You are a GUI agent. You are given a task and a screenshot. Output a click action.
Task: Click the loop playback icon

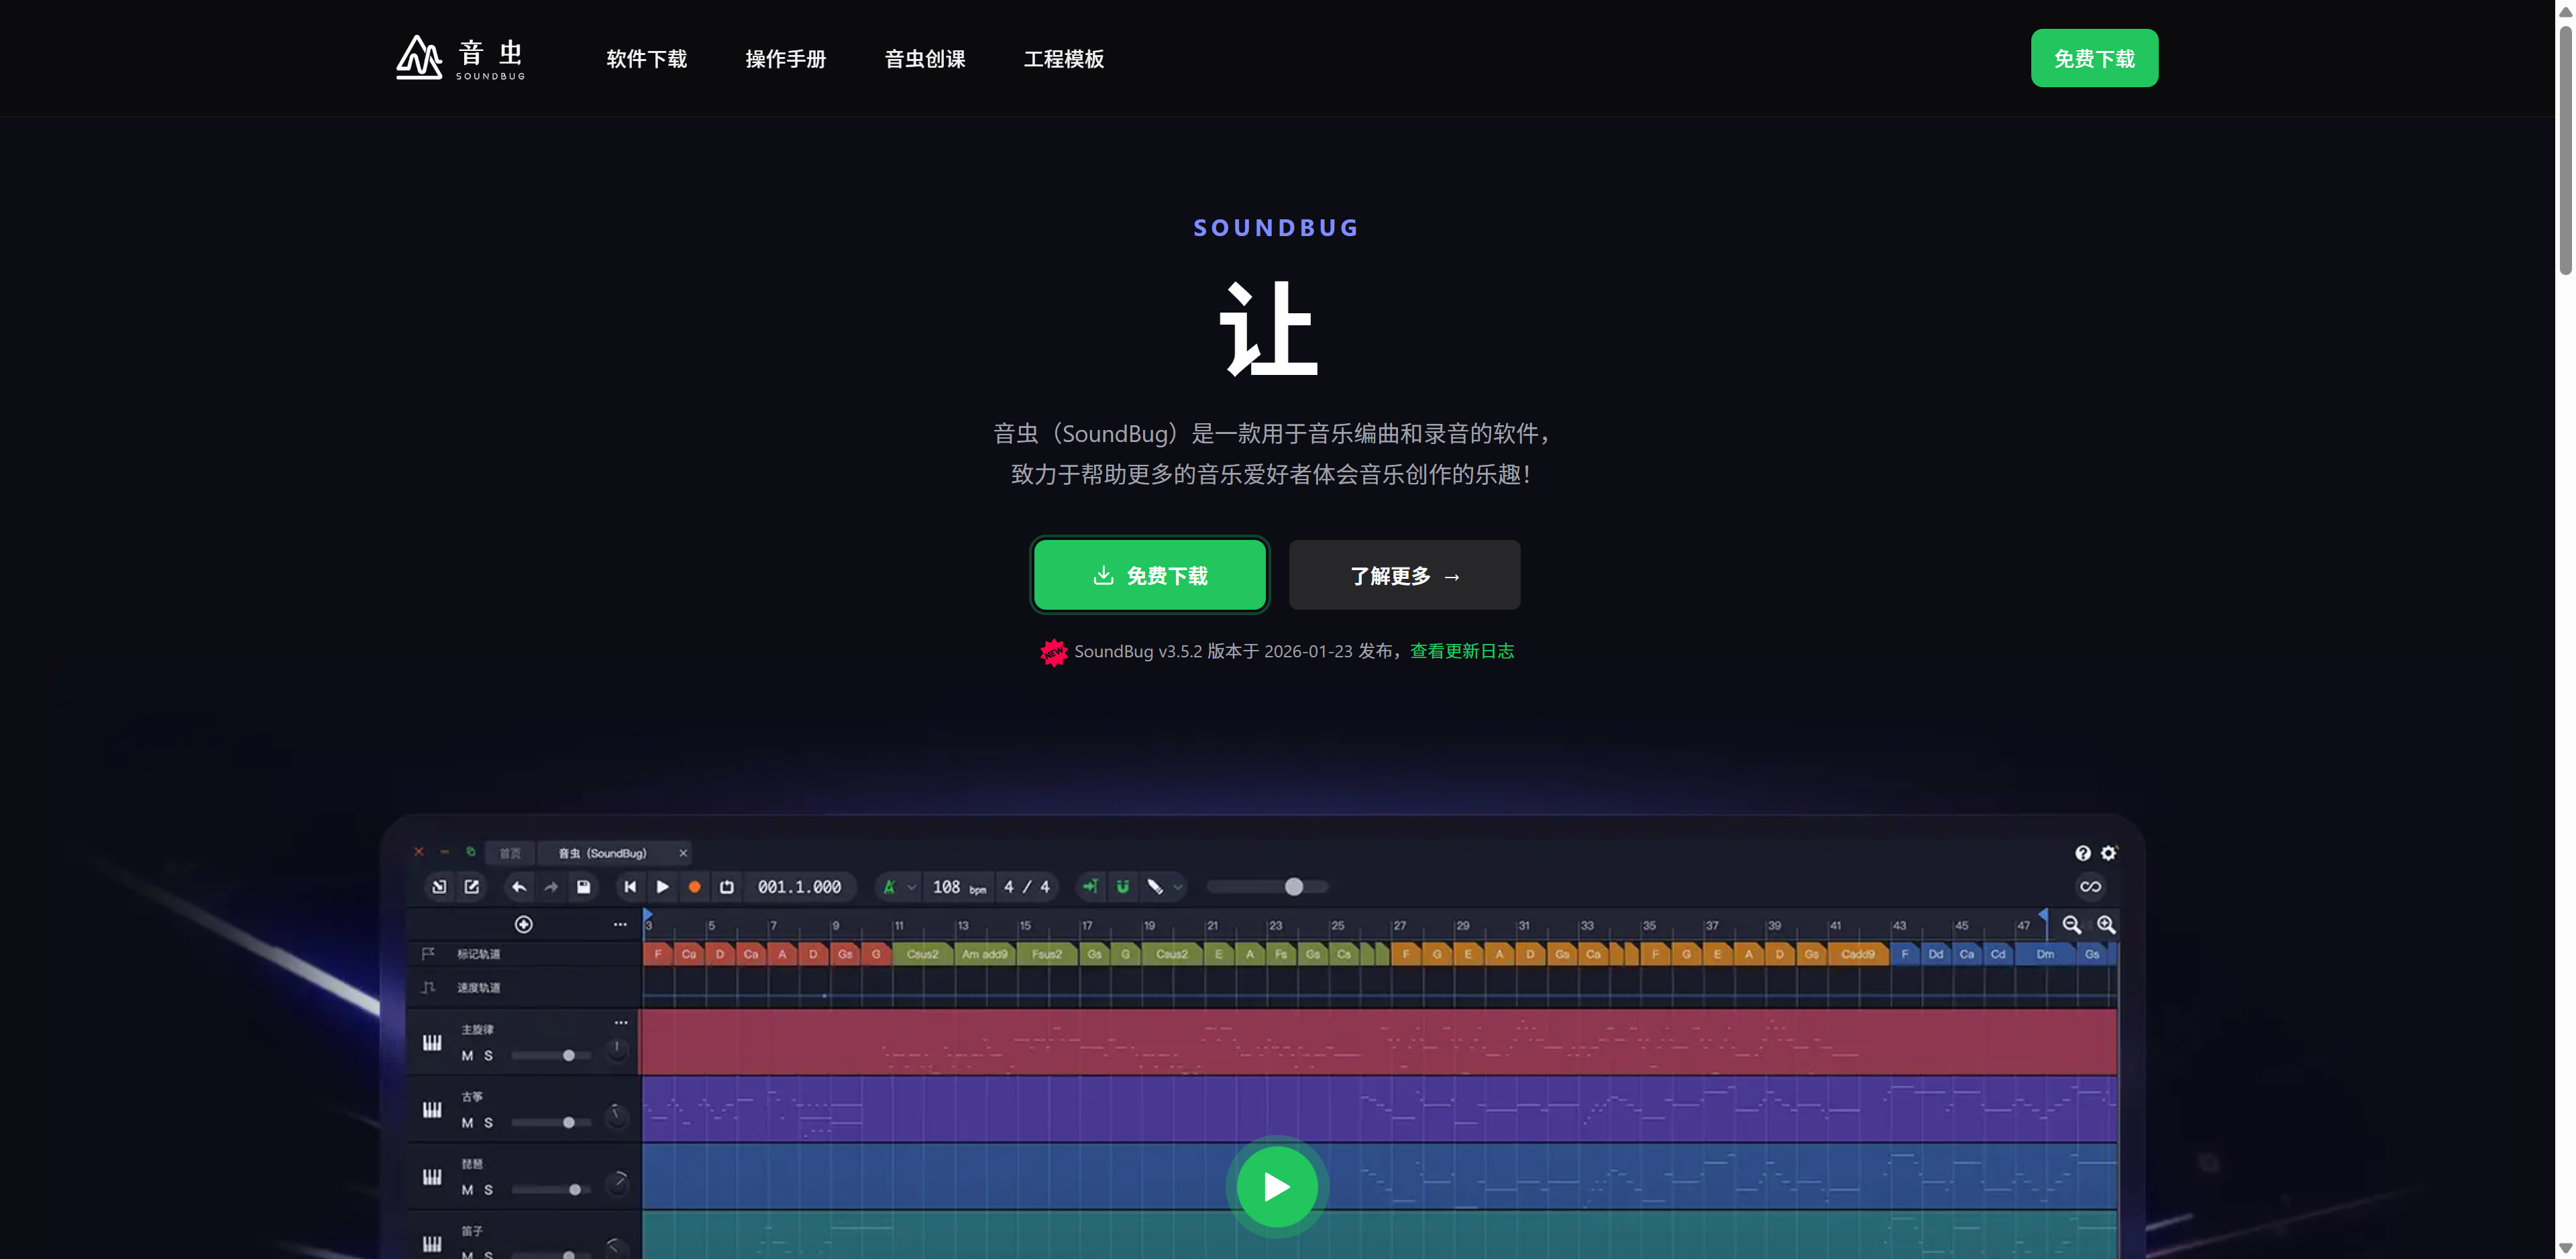click(x=727, y=887)
